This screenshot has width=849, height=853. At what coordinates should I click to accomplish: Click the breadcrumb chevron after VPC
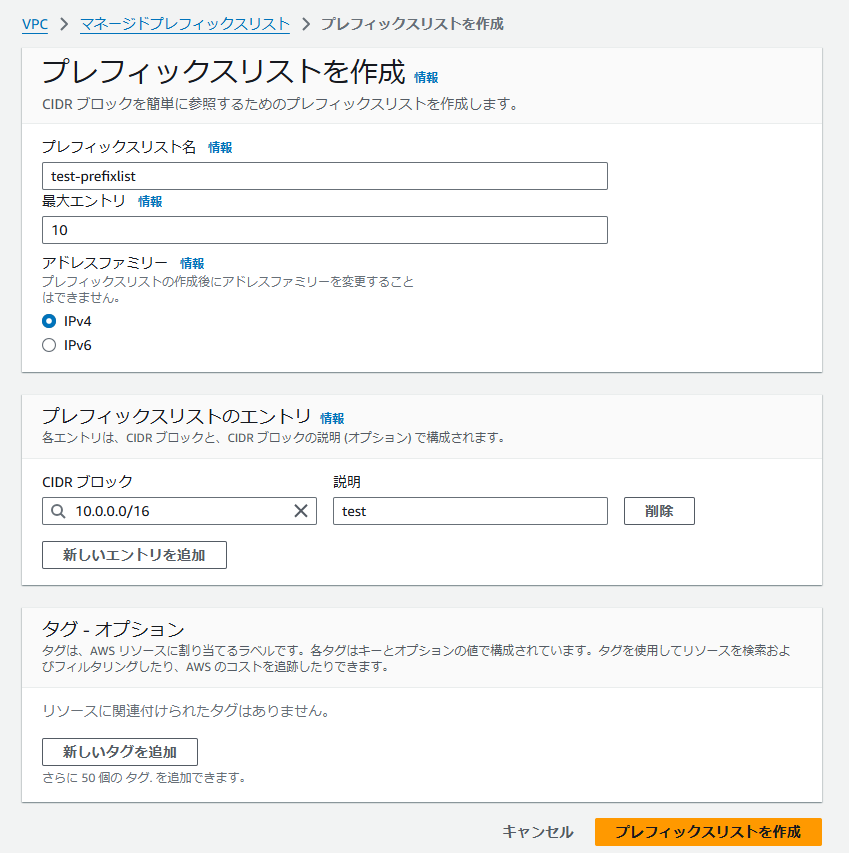(x=64, y=24)
